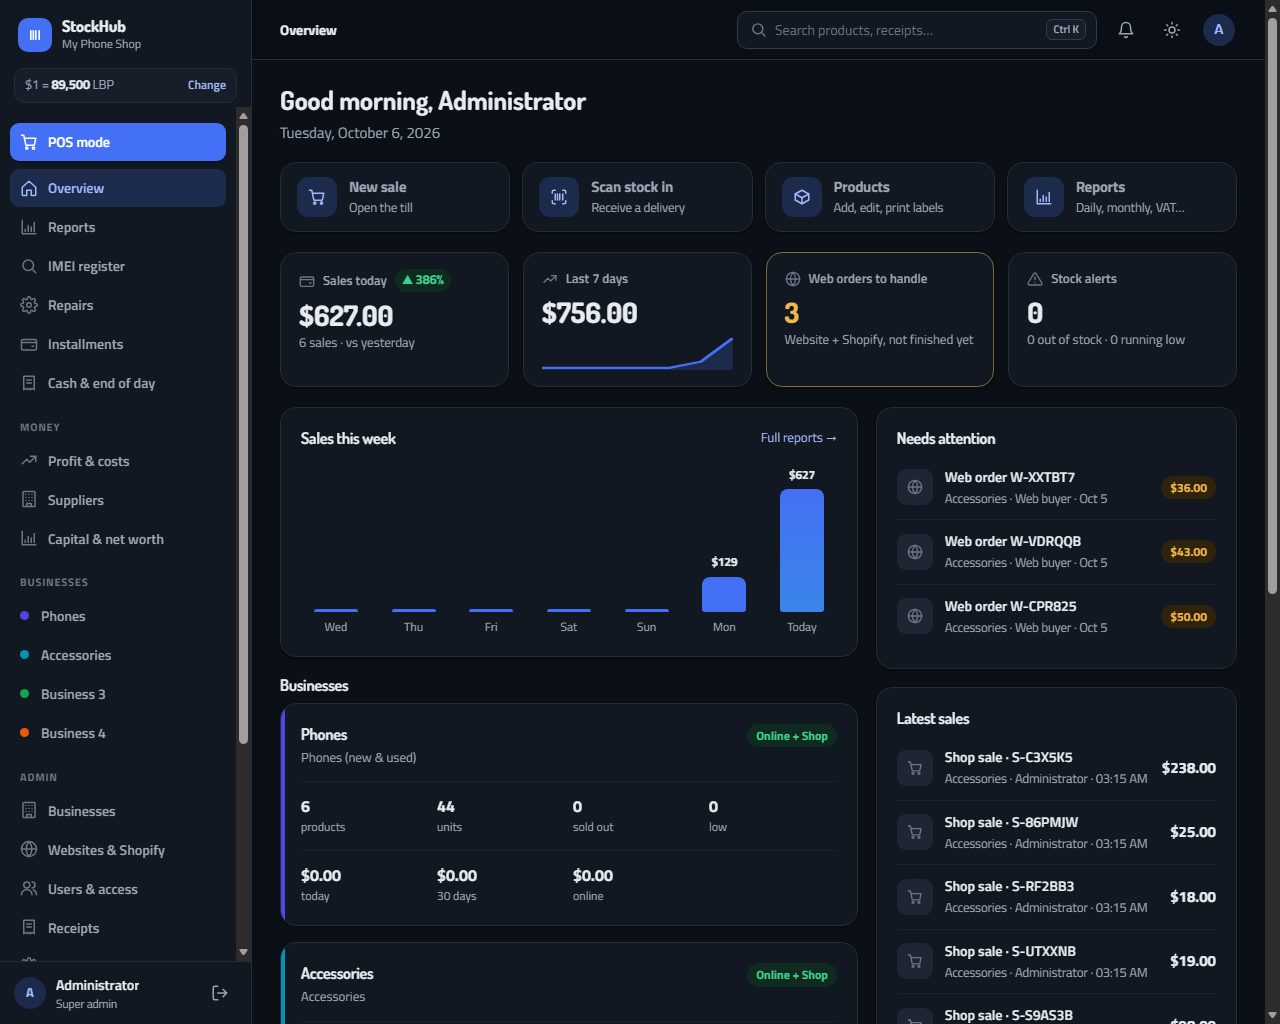This screenshot has height=1024, width=1280.
Task: Open Receipts in the sidebar
Action: pyautogui.click(x=118, y=928)
